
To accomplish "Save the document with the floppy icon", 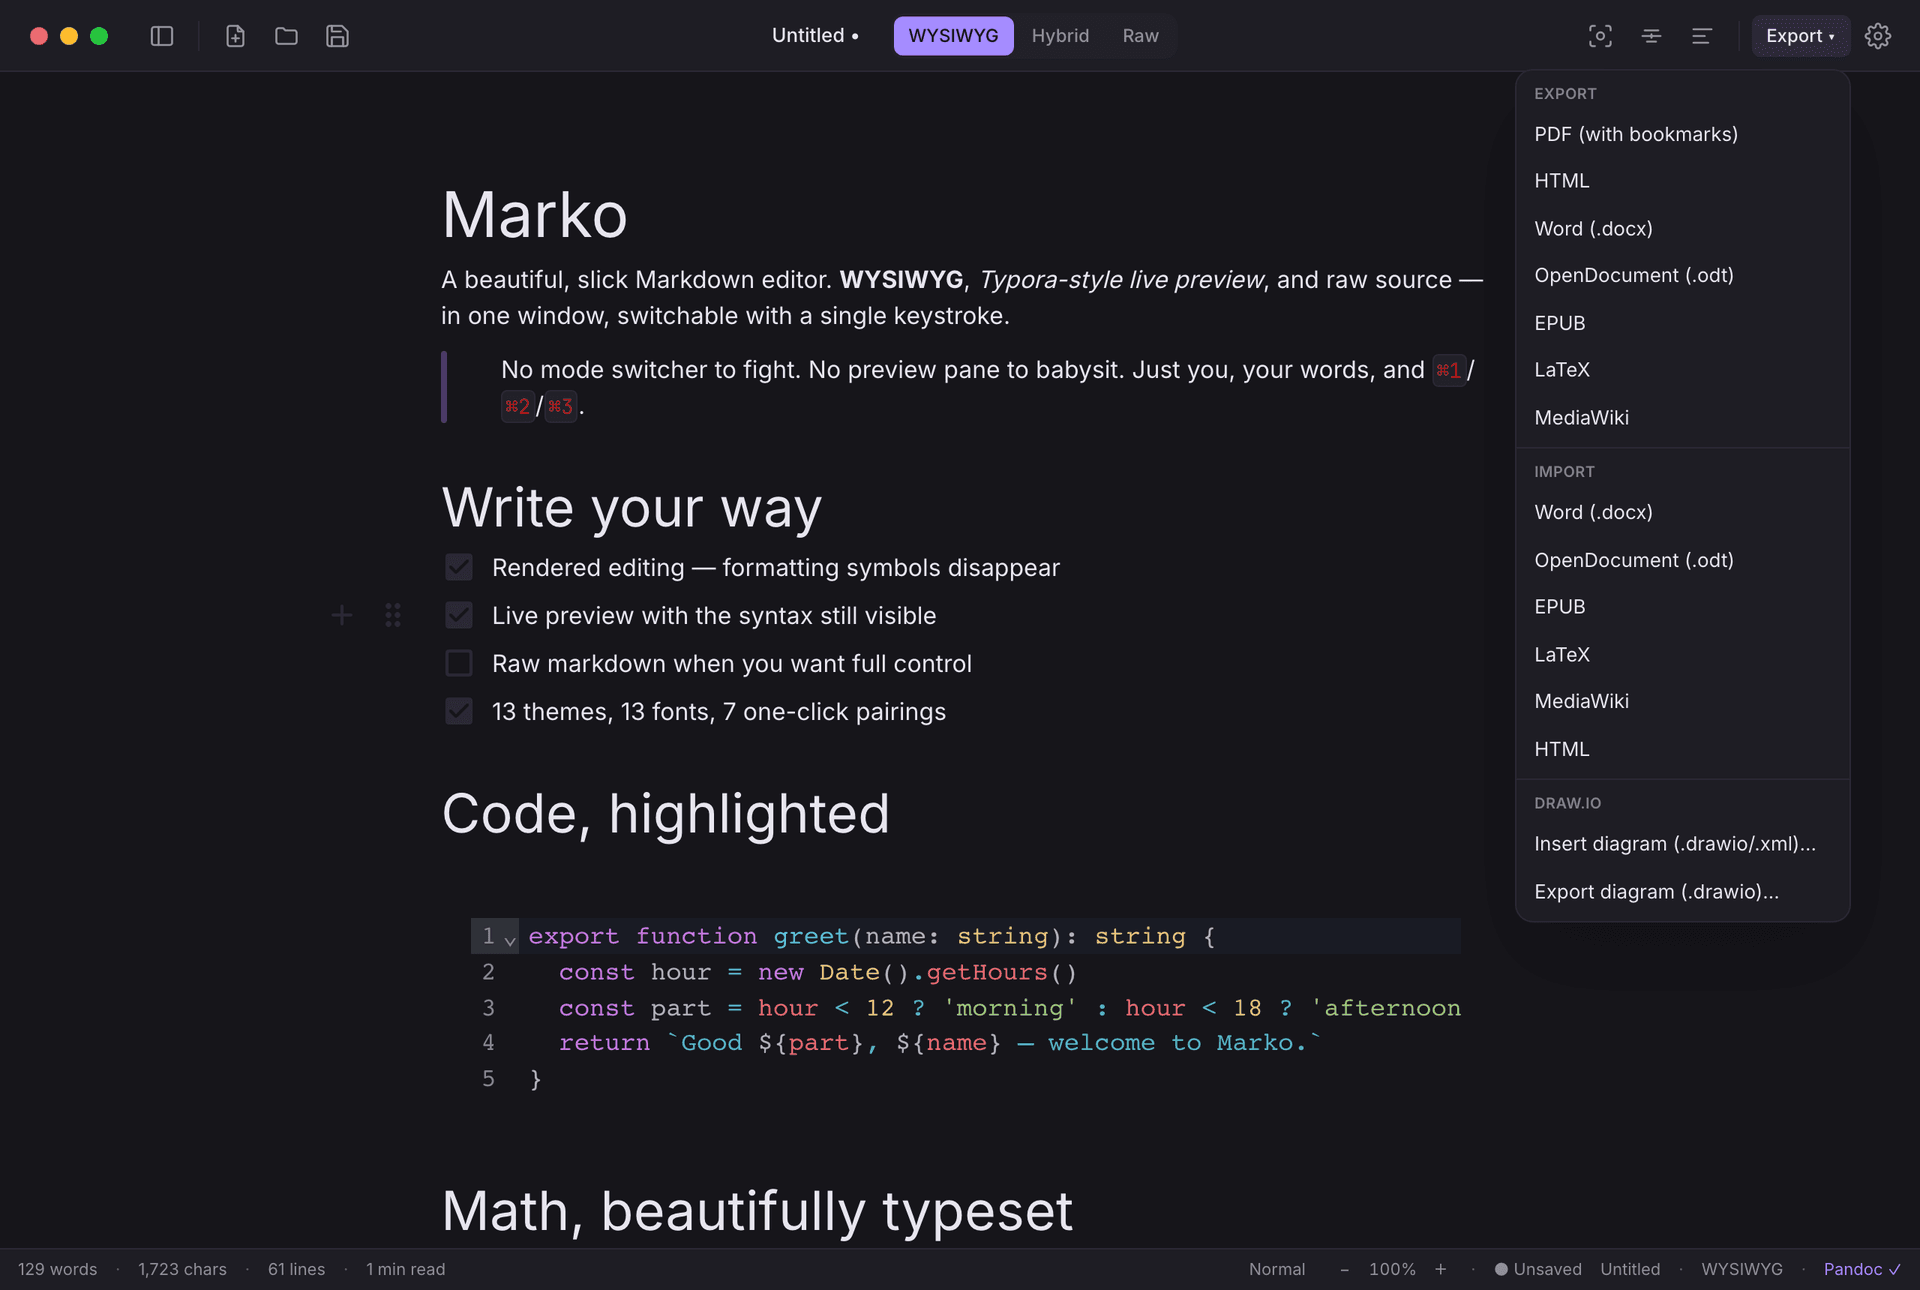I will coord(337,36).
